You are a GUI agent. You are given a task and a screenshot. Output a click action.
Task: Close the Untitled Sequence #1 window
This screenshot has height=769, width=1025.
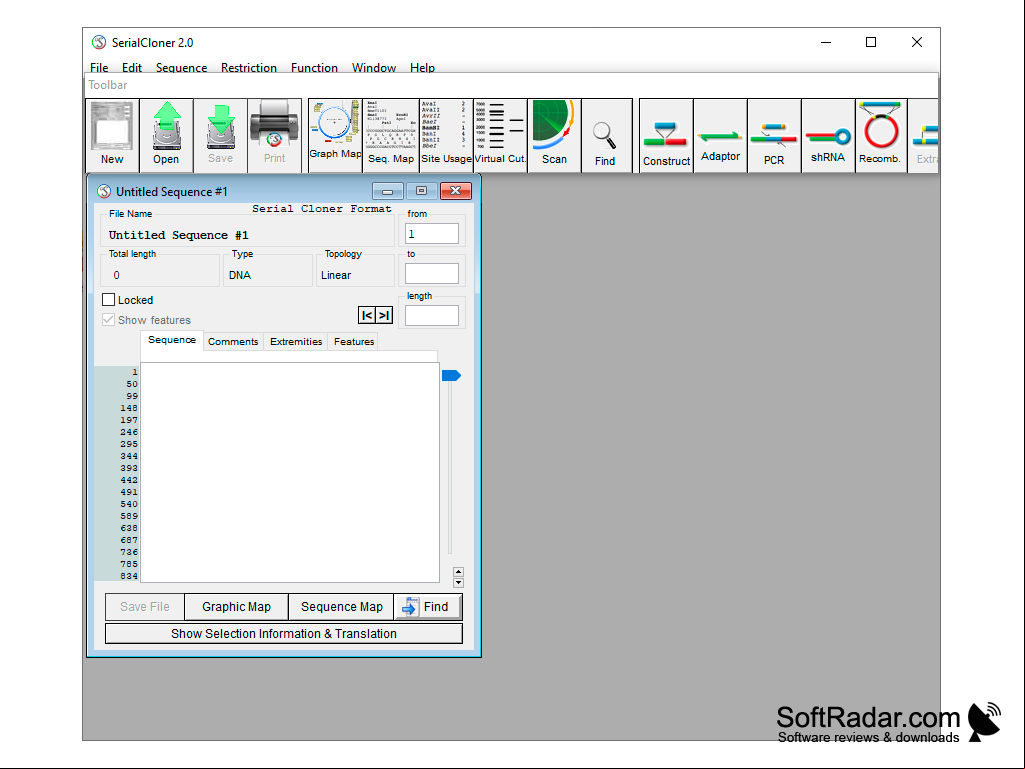(x=456, y=191)
